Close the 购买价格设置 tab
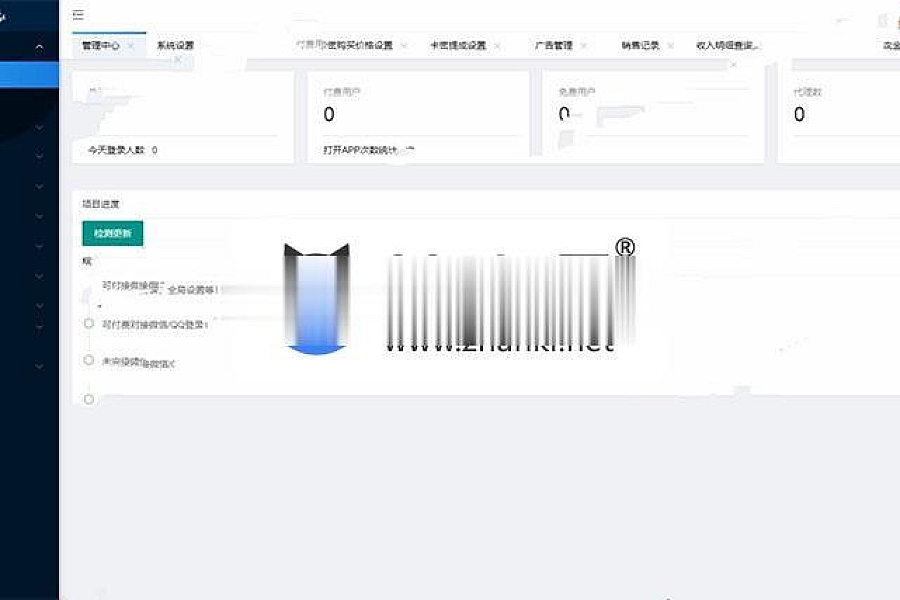Viewport: 900px width, 600px height. pos(404,45)
